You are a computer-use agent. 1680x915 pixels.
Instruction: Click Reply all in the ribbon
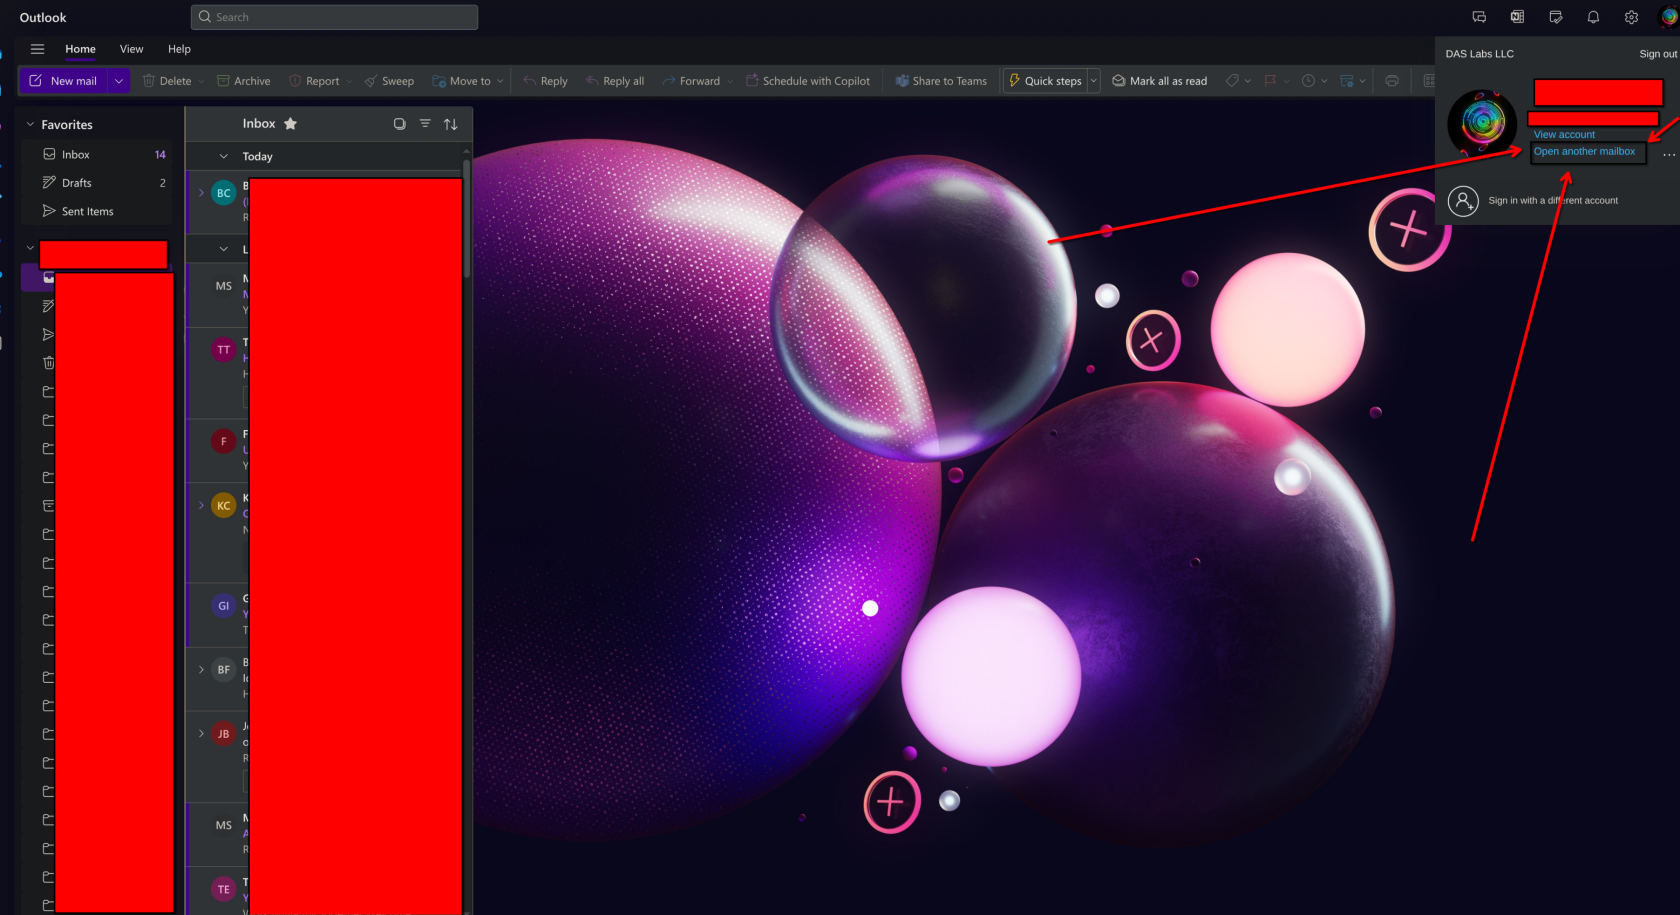[x=615, y=81]
